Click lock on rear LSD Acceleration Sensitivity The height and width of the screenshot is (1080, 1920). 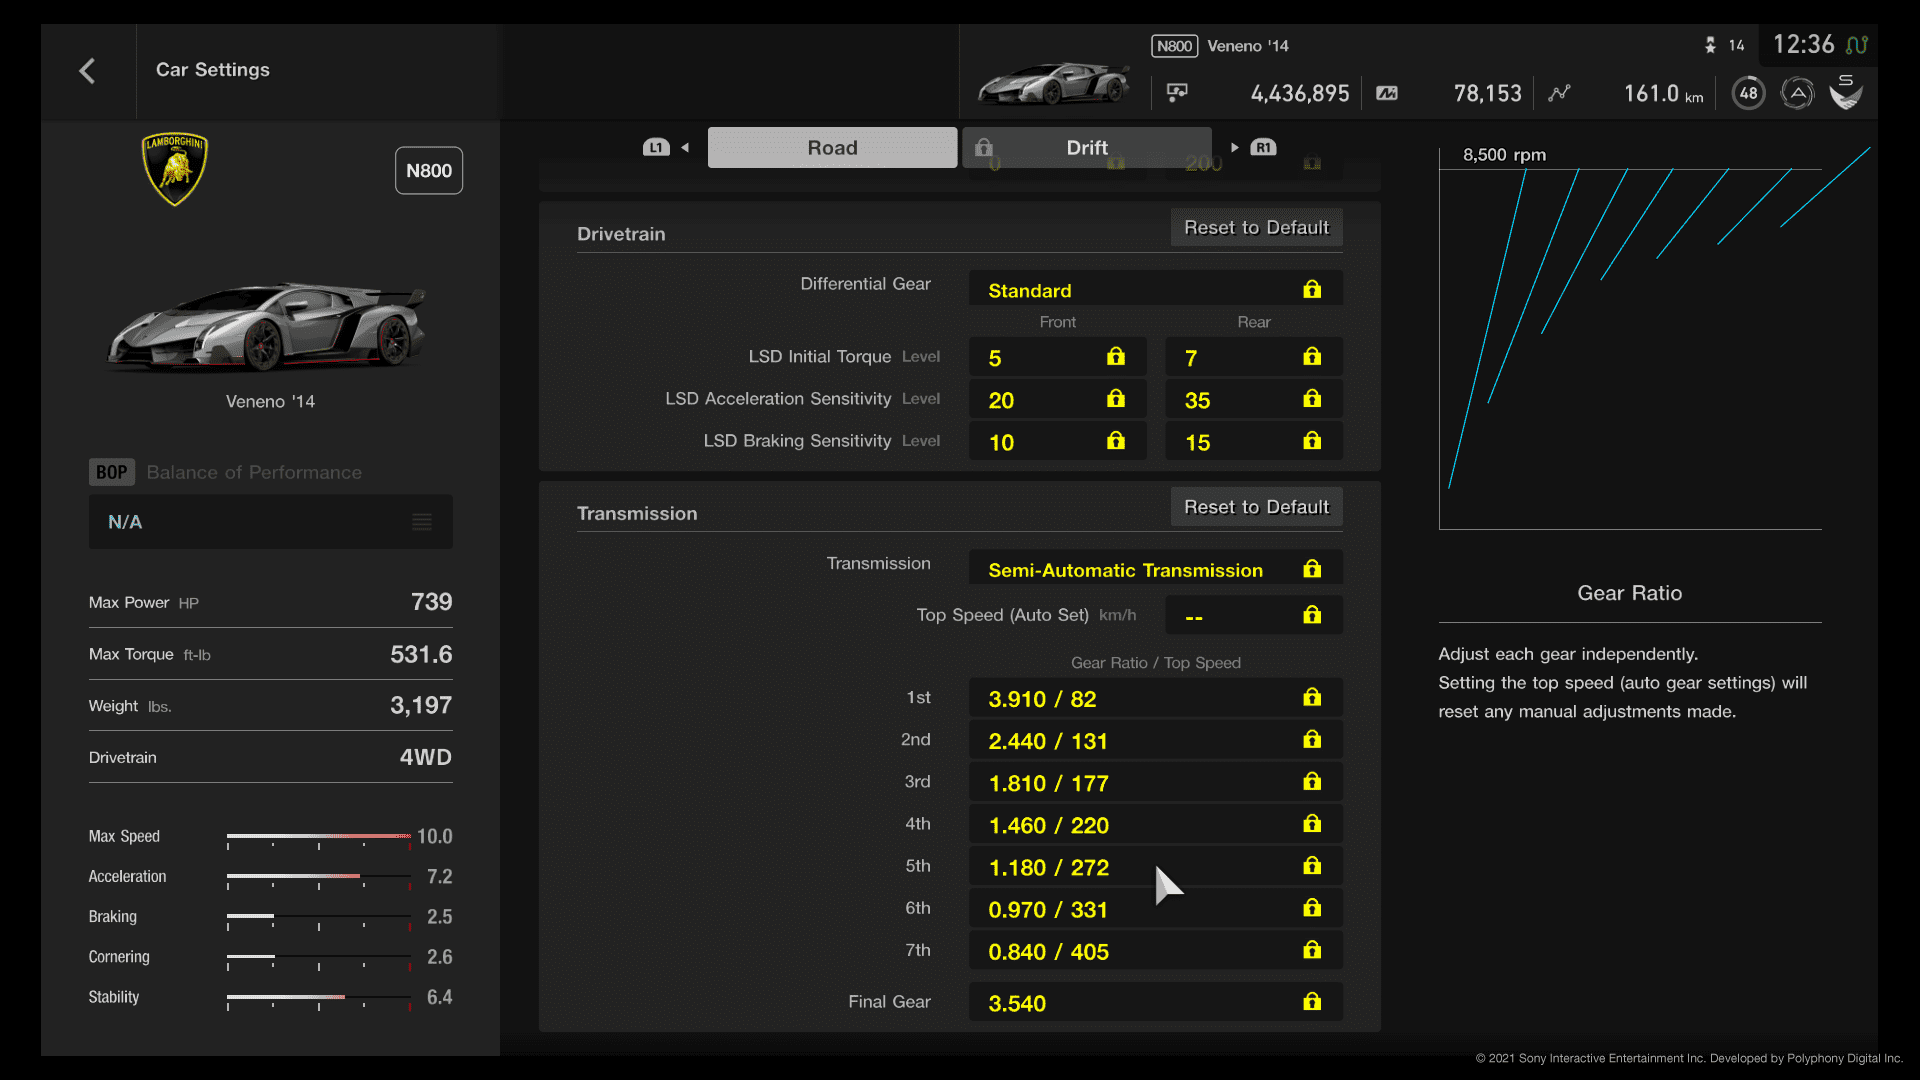(x=1312, y=398)
